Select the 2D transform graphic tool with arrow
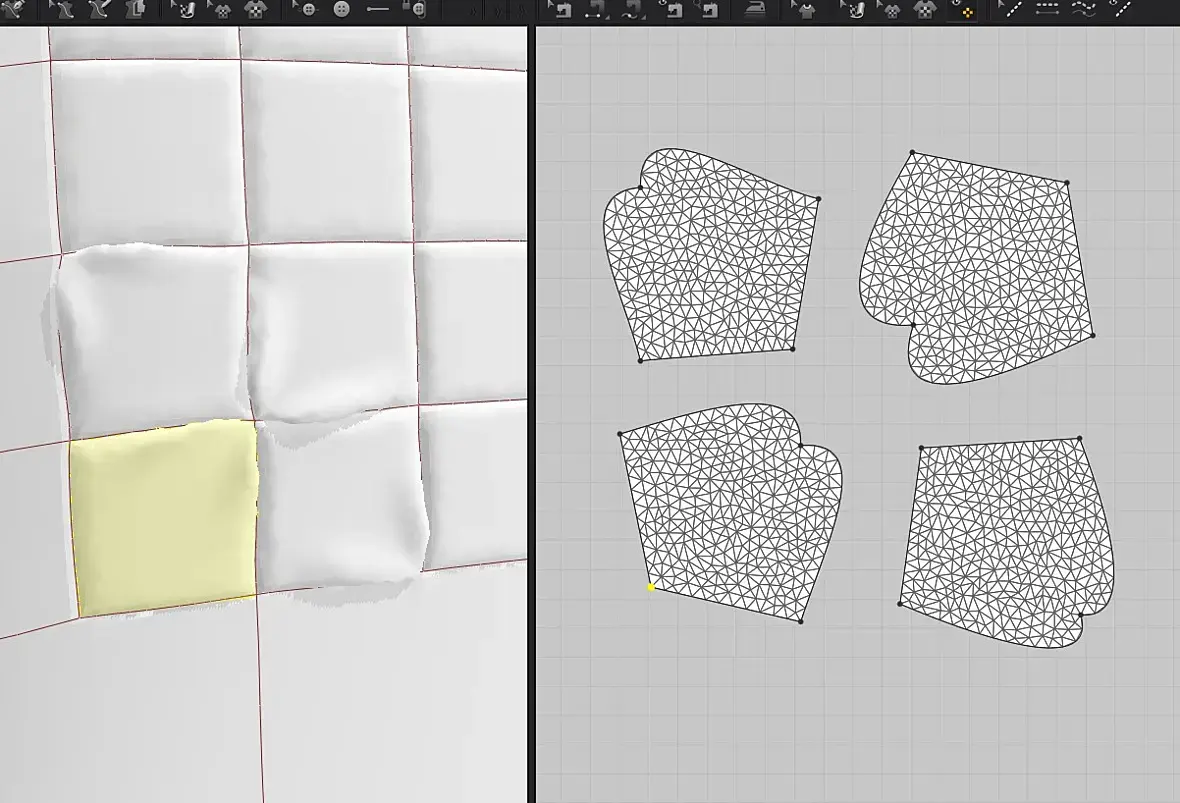This screenshot has height=803, width=1180. pos(890,10)
